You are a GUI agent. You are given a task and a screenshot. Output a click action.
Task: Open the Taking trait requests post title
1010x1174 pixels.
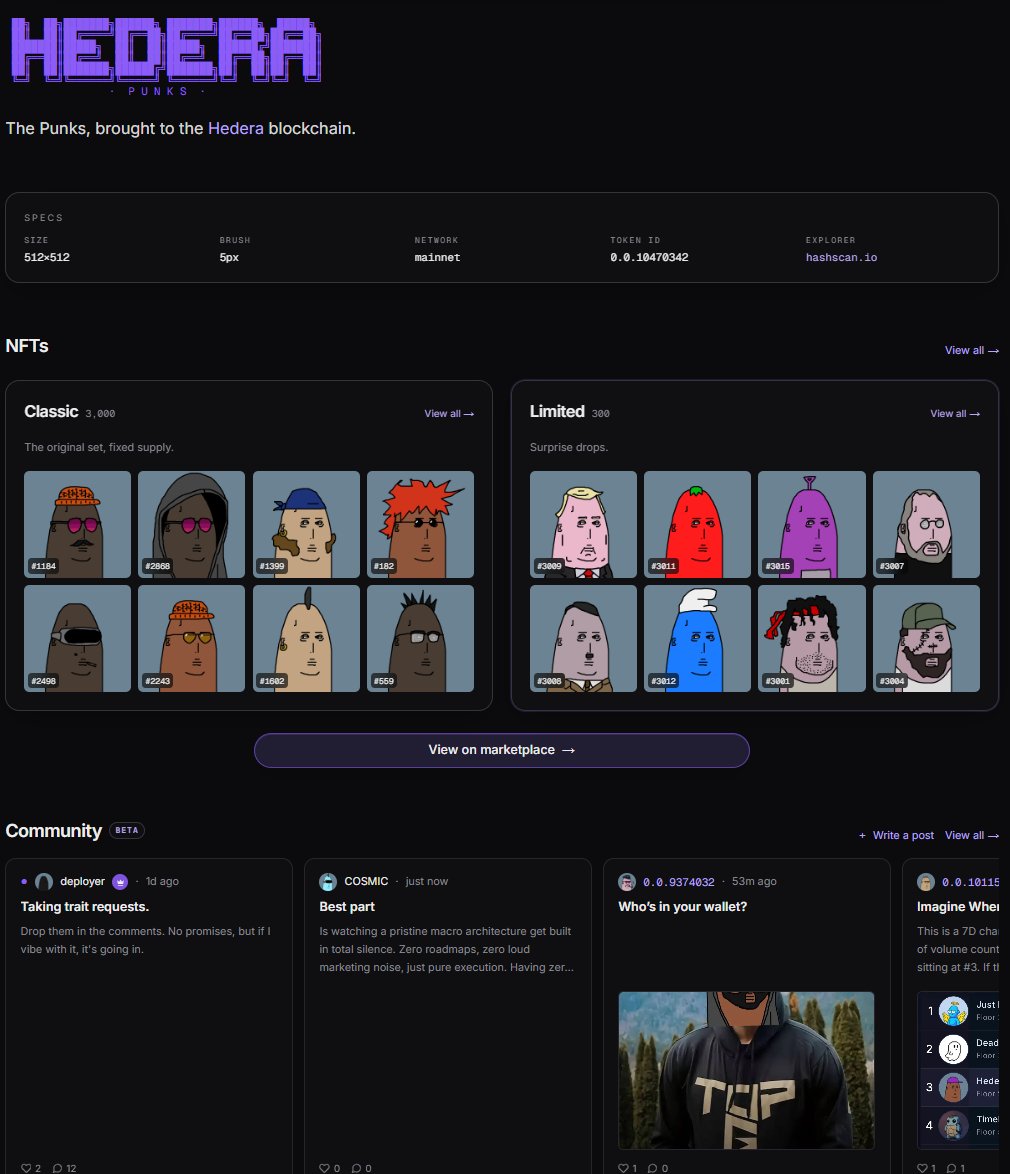[85, 907]
